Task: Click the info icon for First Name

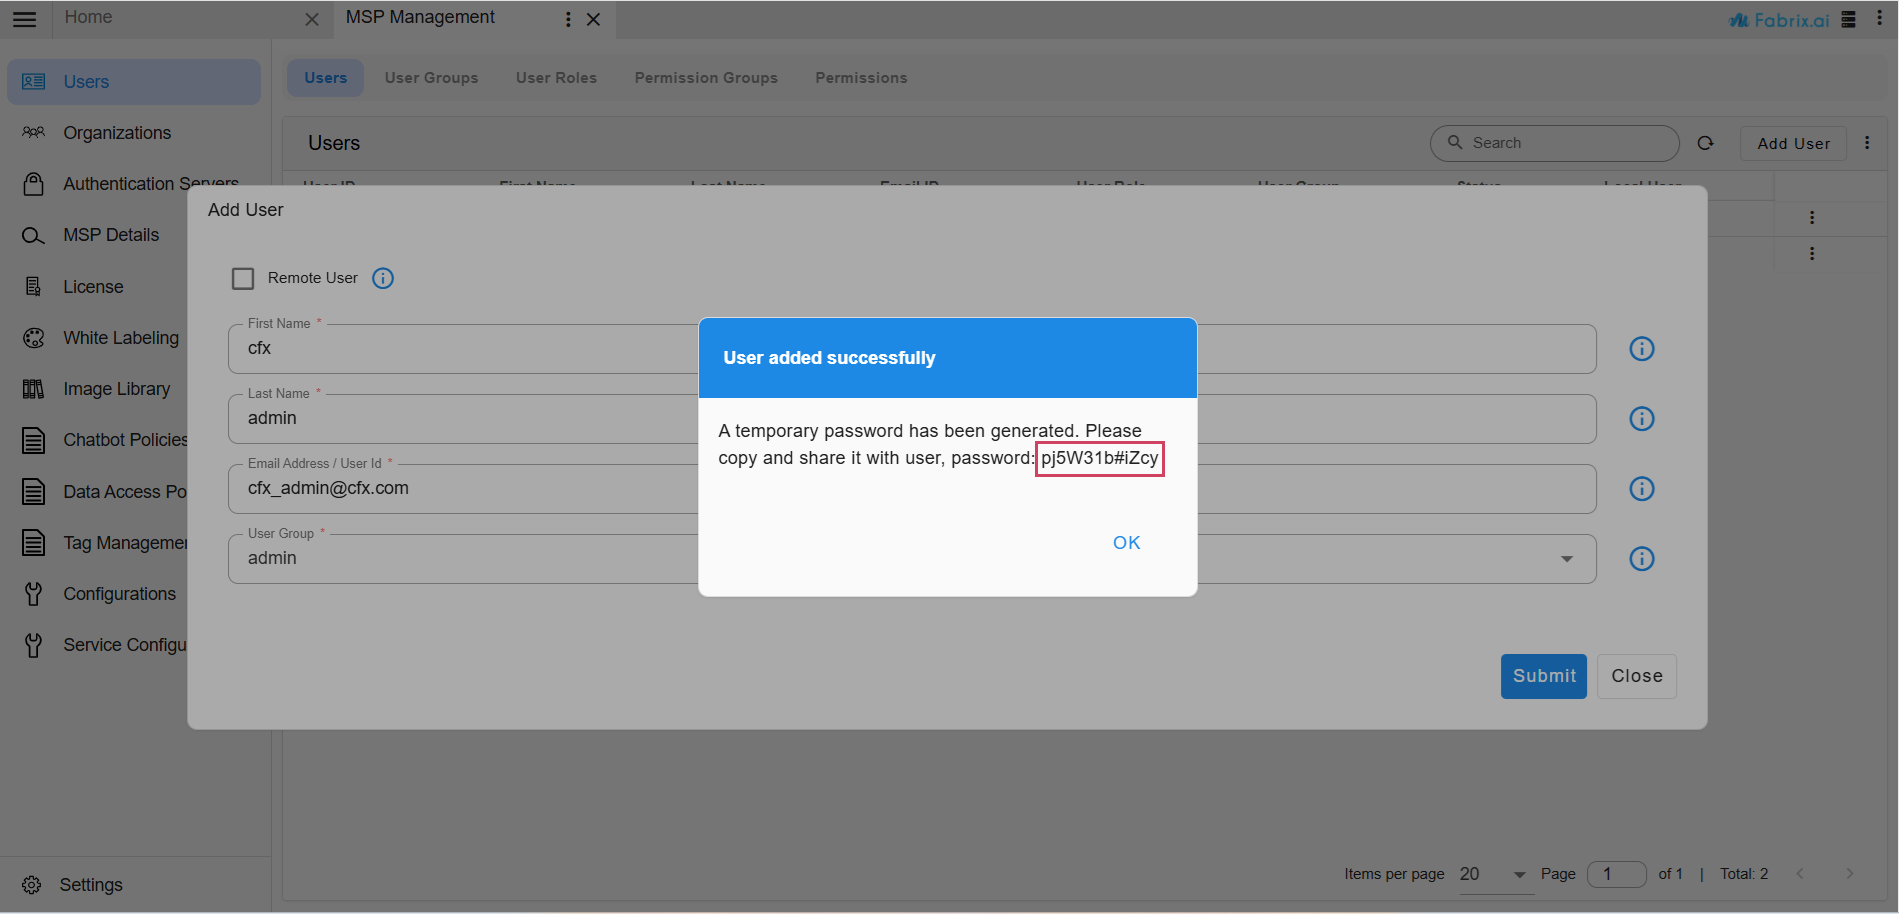Action: tap(1642, 349)
